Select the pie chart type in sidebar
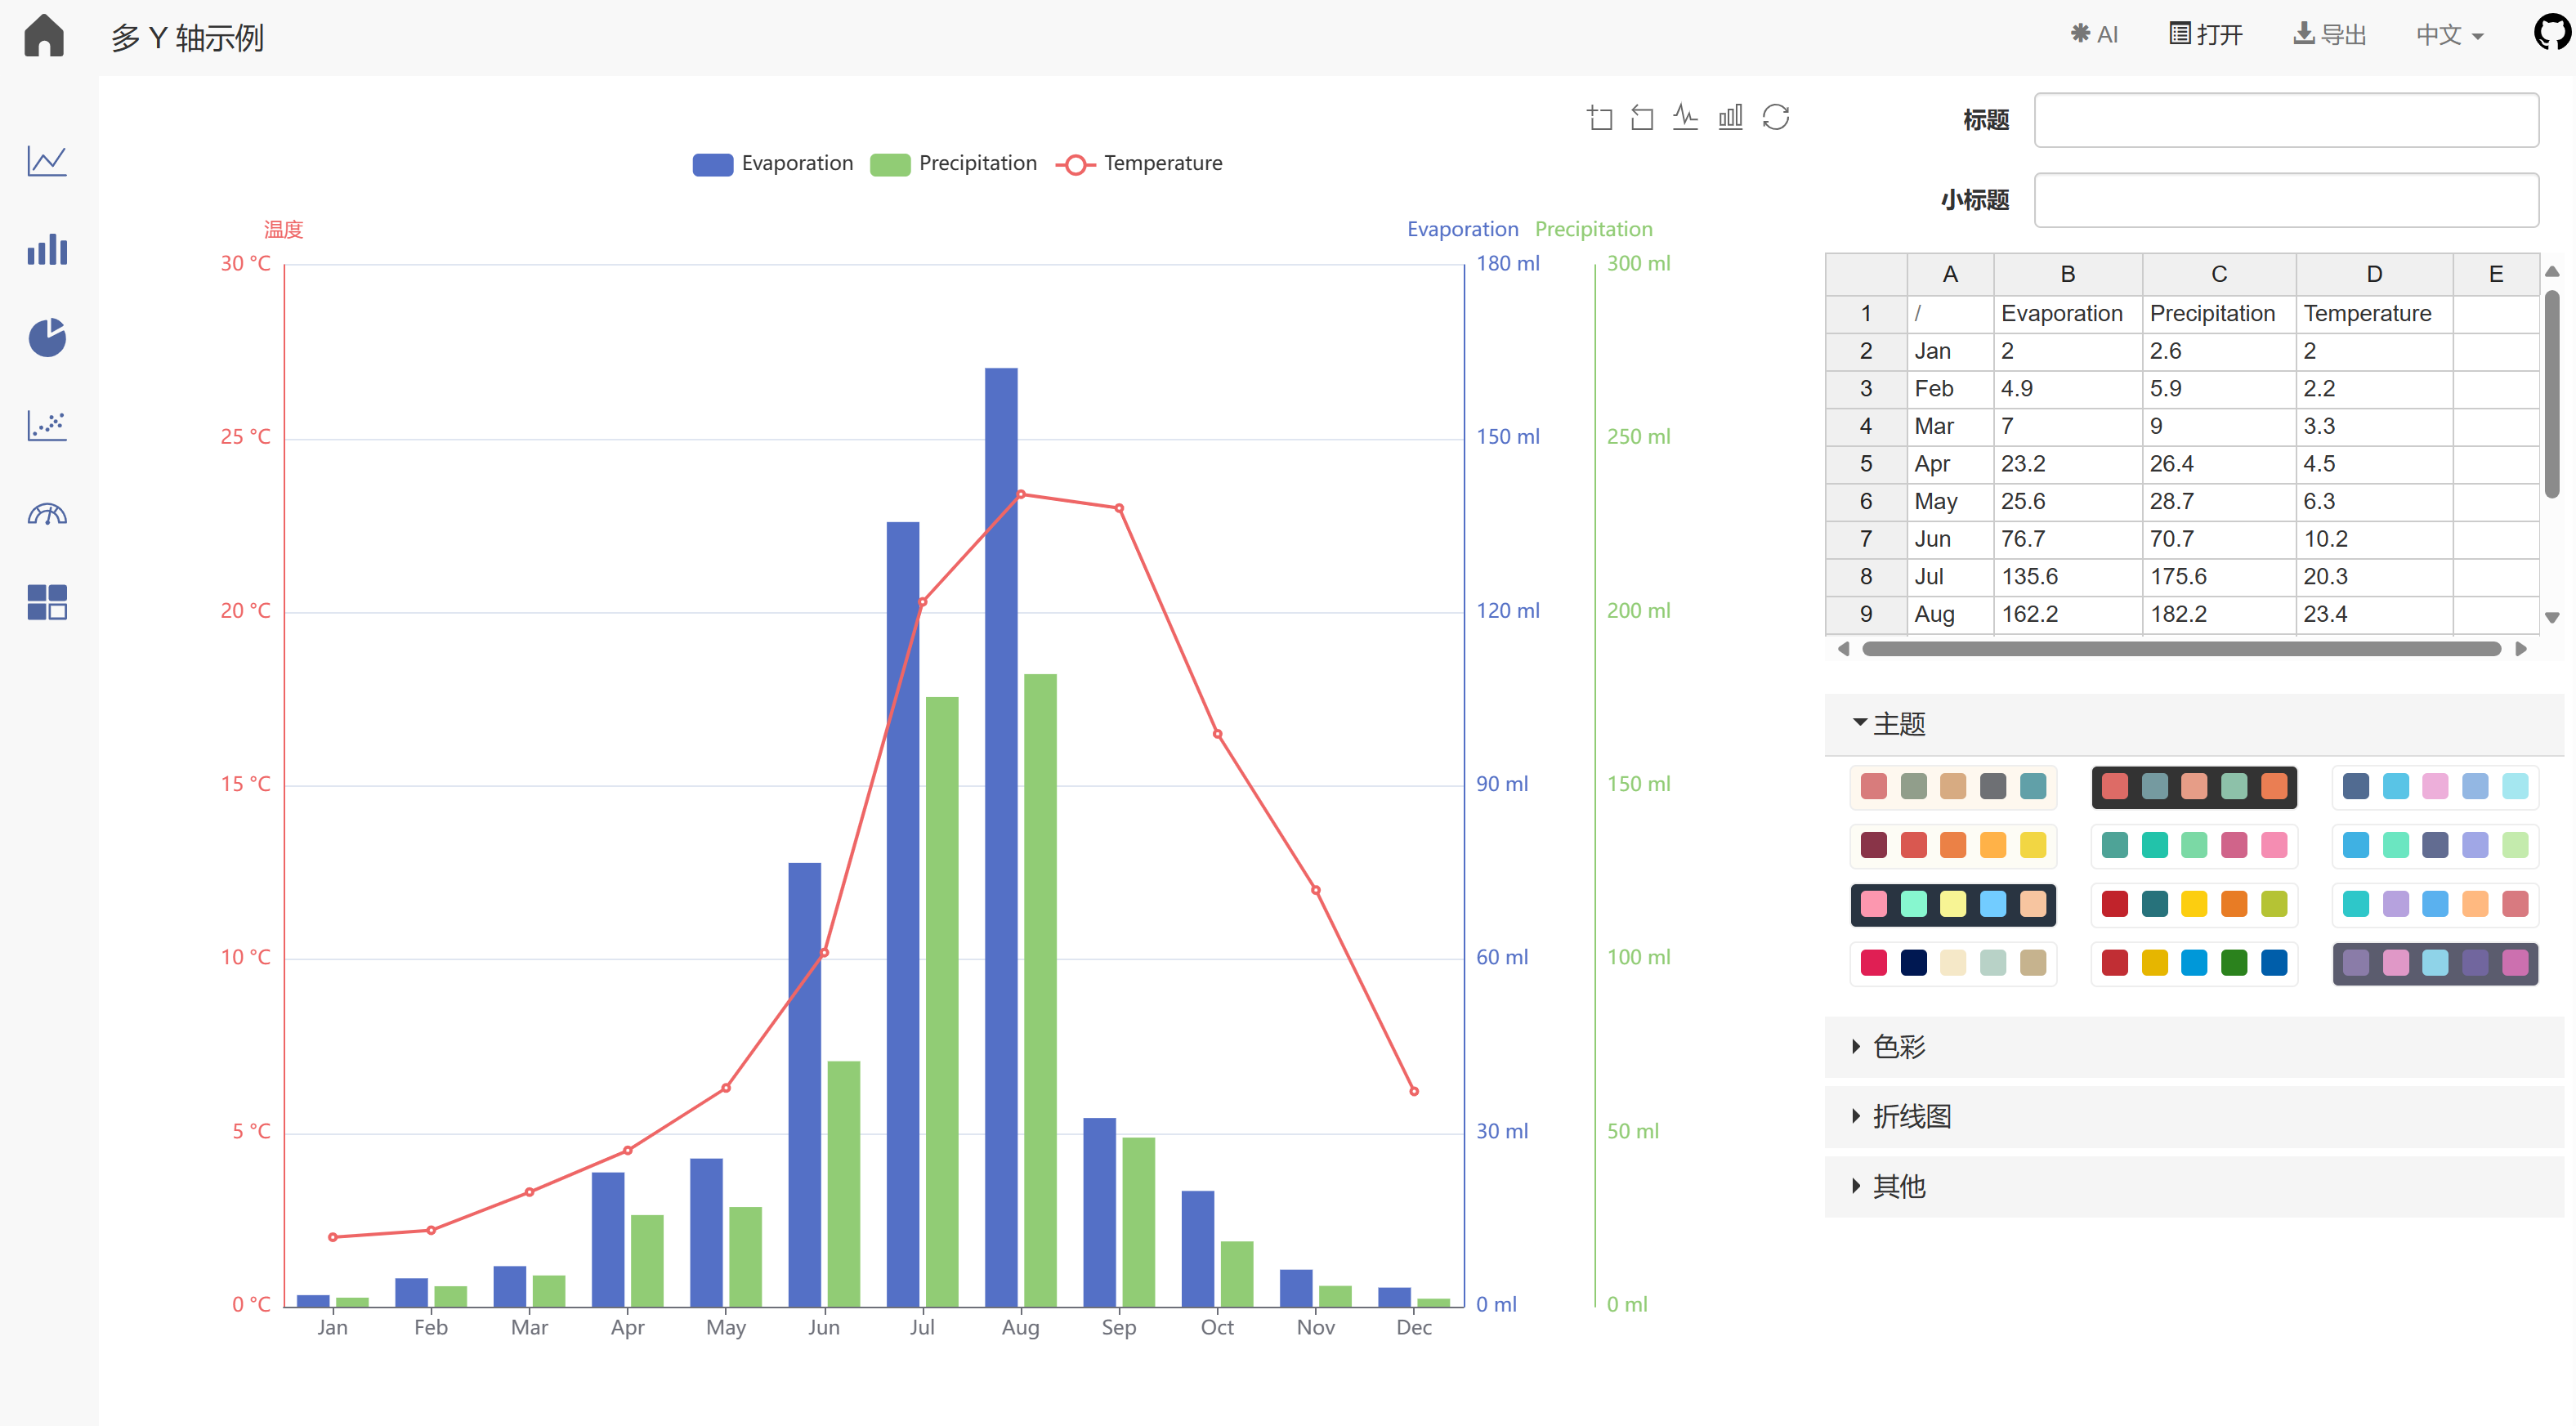Screen dimensions: 2576x1426 pyautogui.click(x=46, y=338)
